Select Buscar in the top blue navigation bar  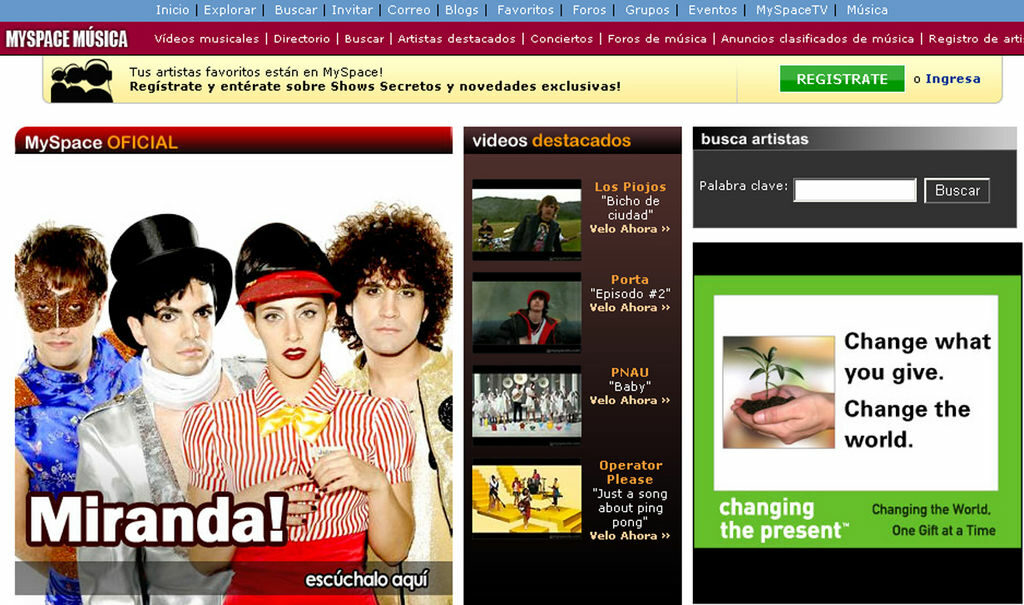tap(295, 10)
